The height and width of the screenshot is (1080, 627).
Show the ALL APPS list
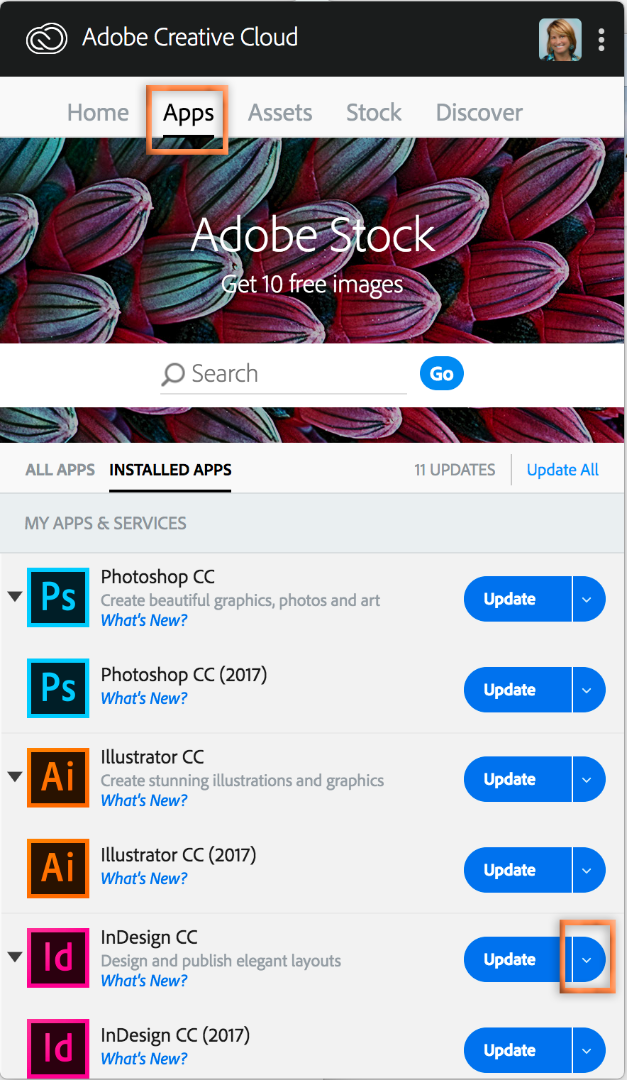(60, 469)
